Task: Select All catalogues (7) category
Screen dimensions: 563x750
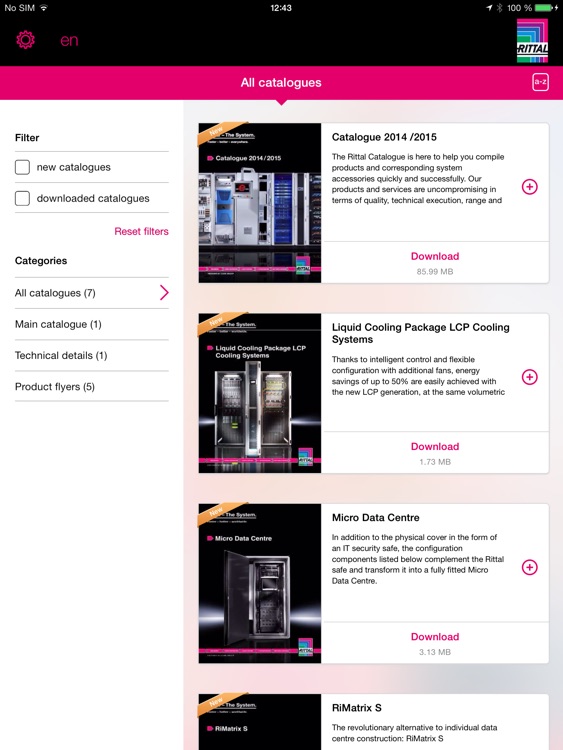Action: (x=92, y=293)
